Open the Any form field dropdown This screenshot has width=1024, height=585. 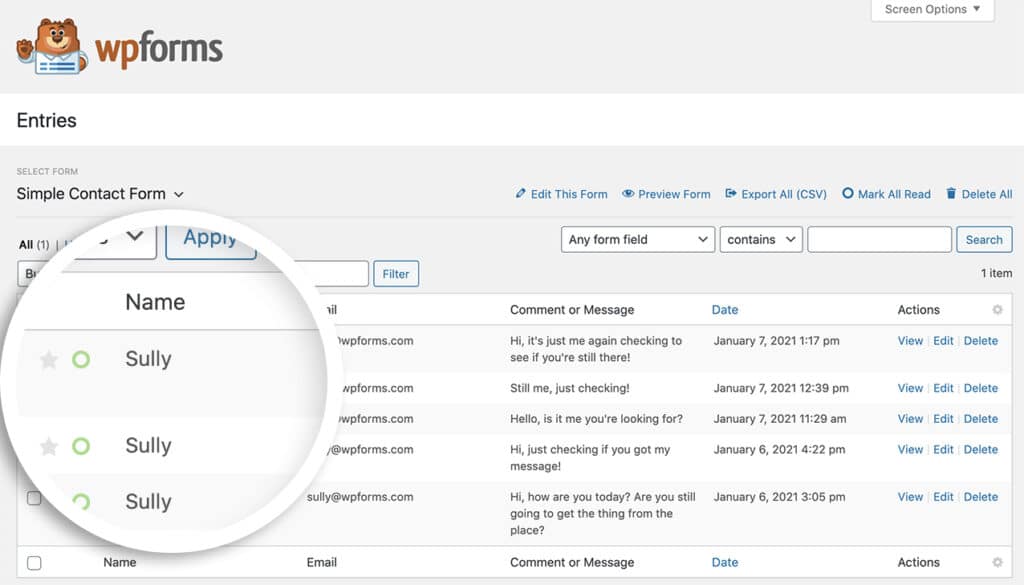(x=637, y=240)
